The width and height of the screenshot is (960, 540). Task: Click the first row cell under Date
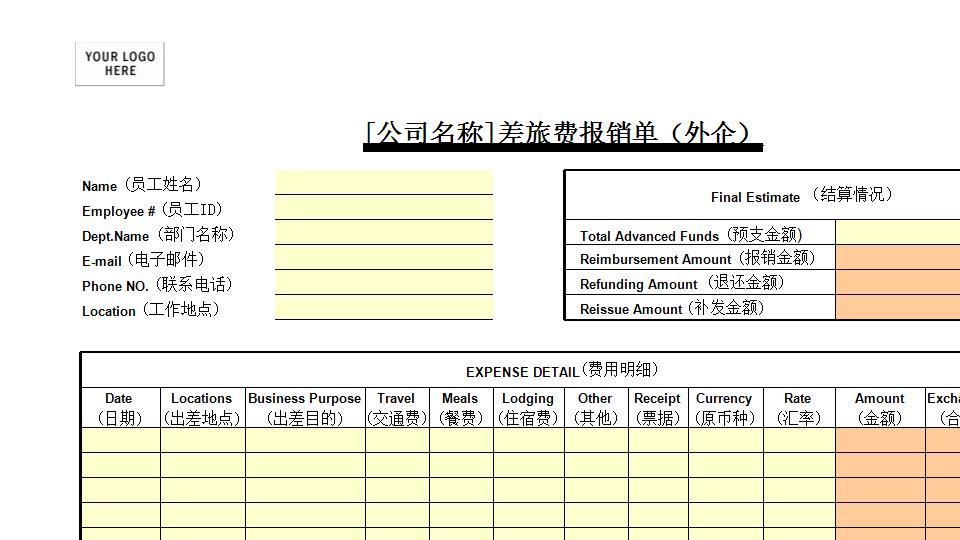[x=120, y=440]
